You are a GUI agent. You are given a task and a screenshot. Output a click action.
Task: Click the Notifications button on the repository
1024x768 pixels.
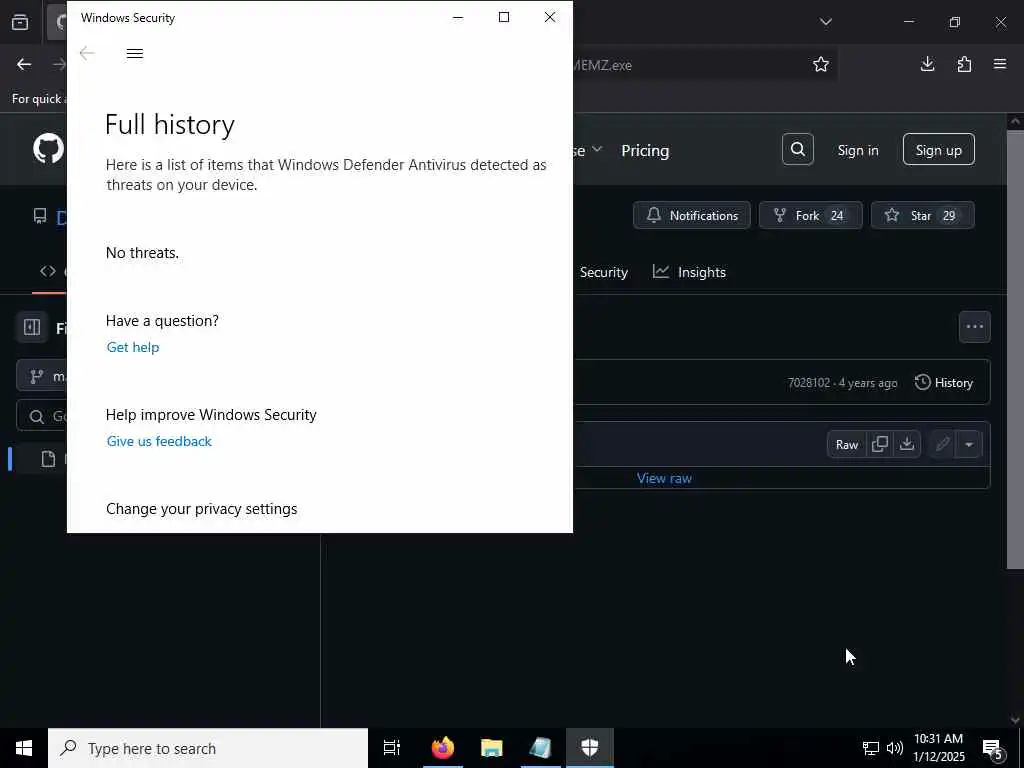click(x=692, y=216)
